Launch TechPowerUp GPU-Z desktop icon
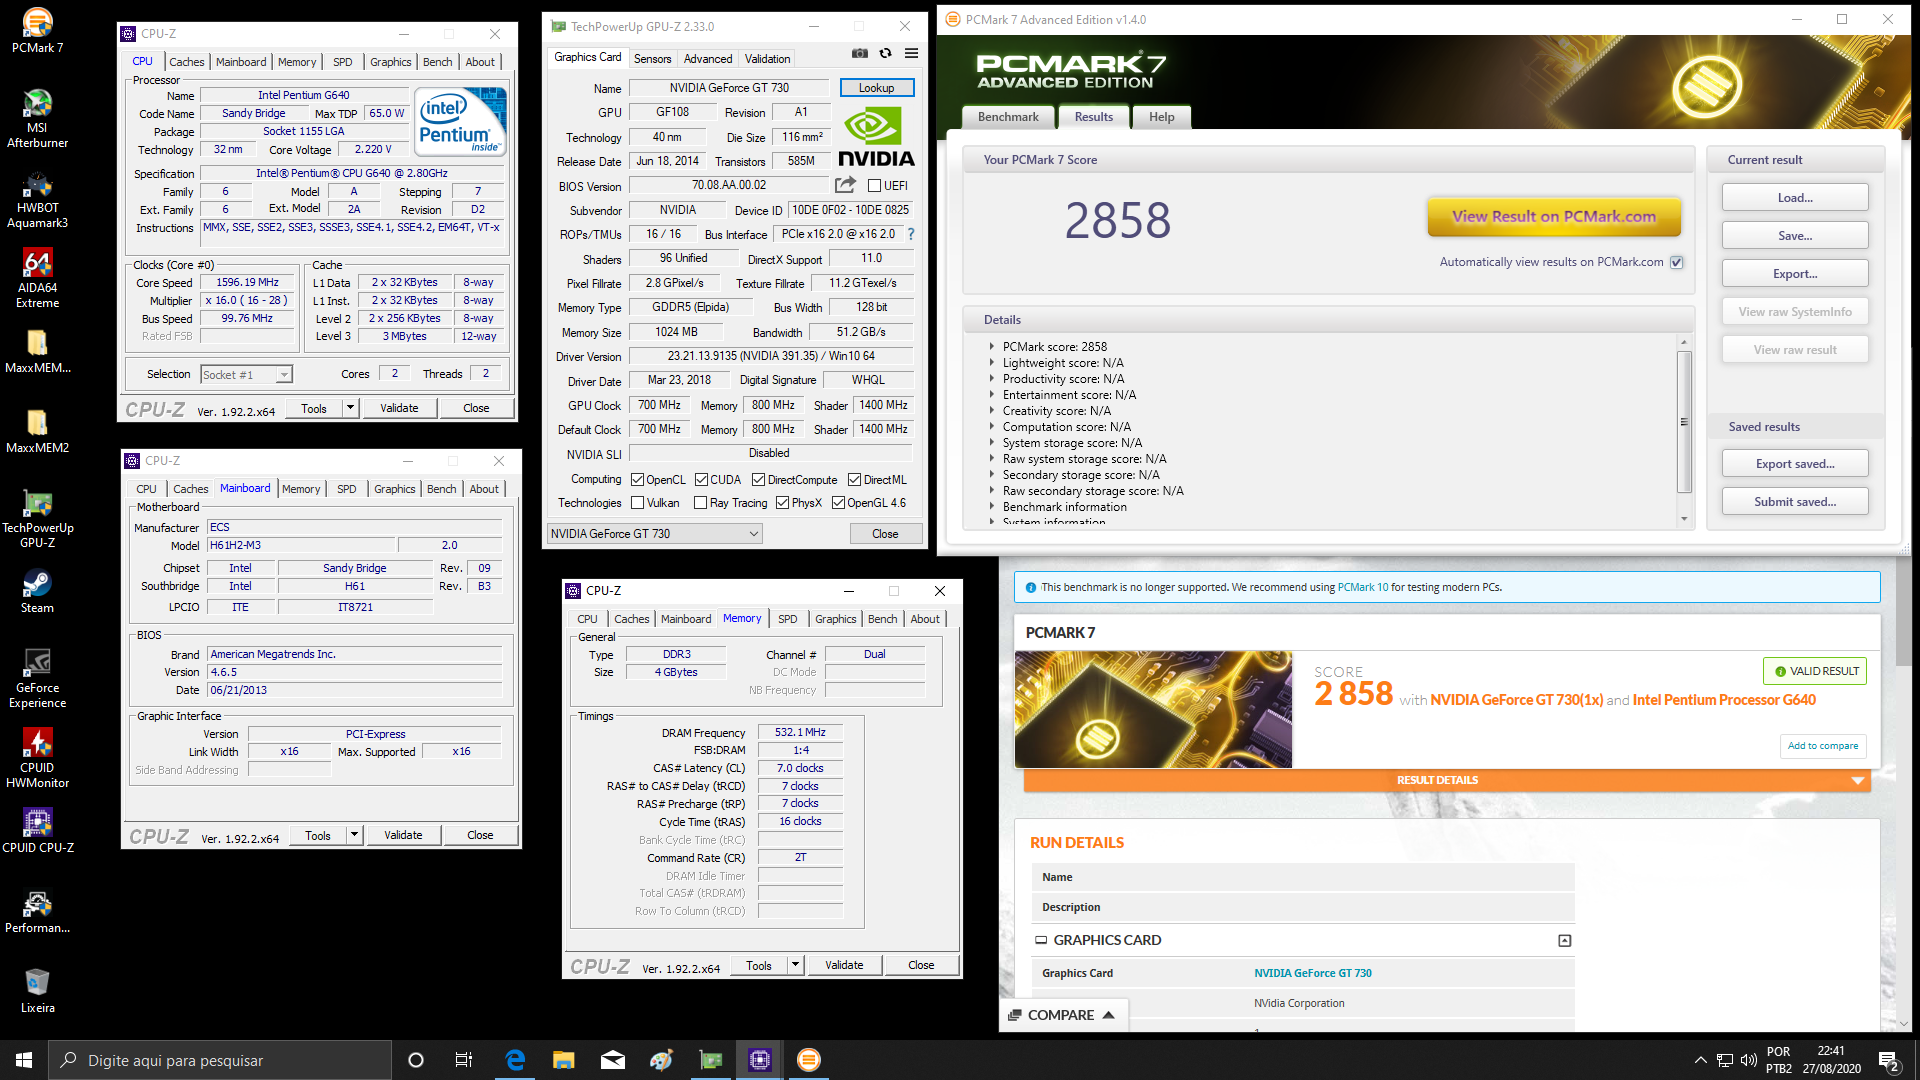The height and width of the screenshot is (1080, 1920). coord(37,518)
